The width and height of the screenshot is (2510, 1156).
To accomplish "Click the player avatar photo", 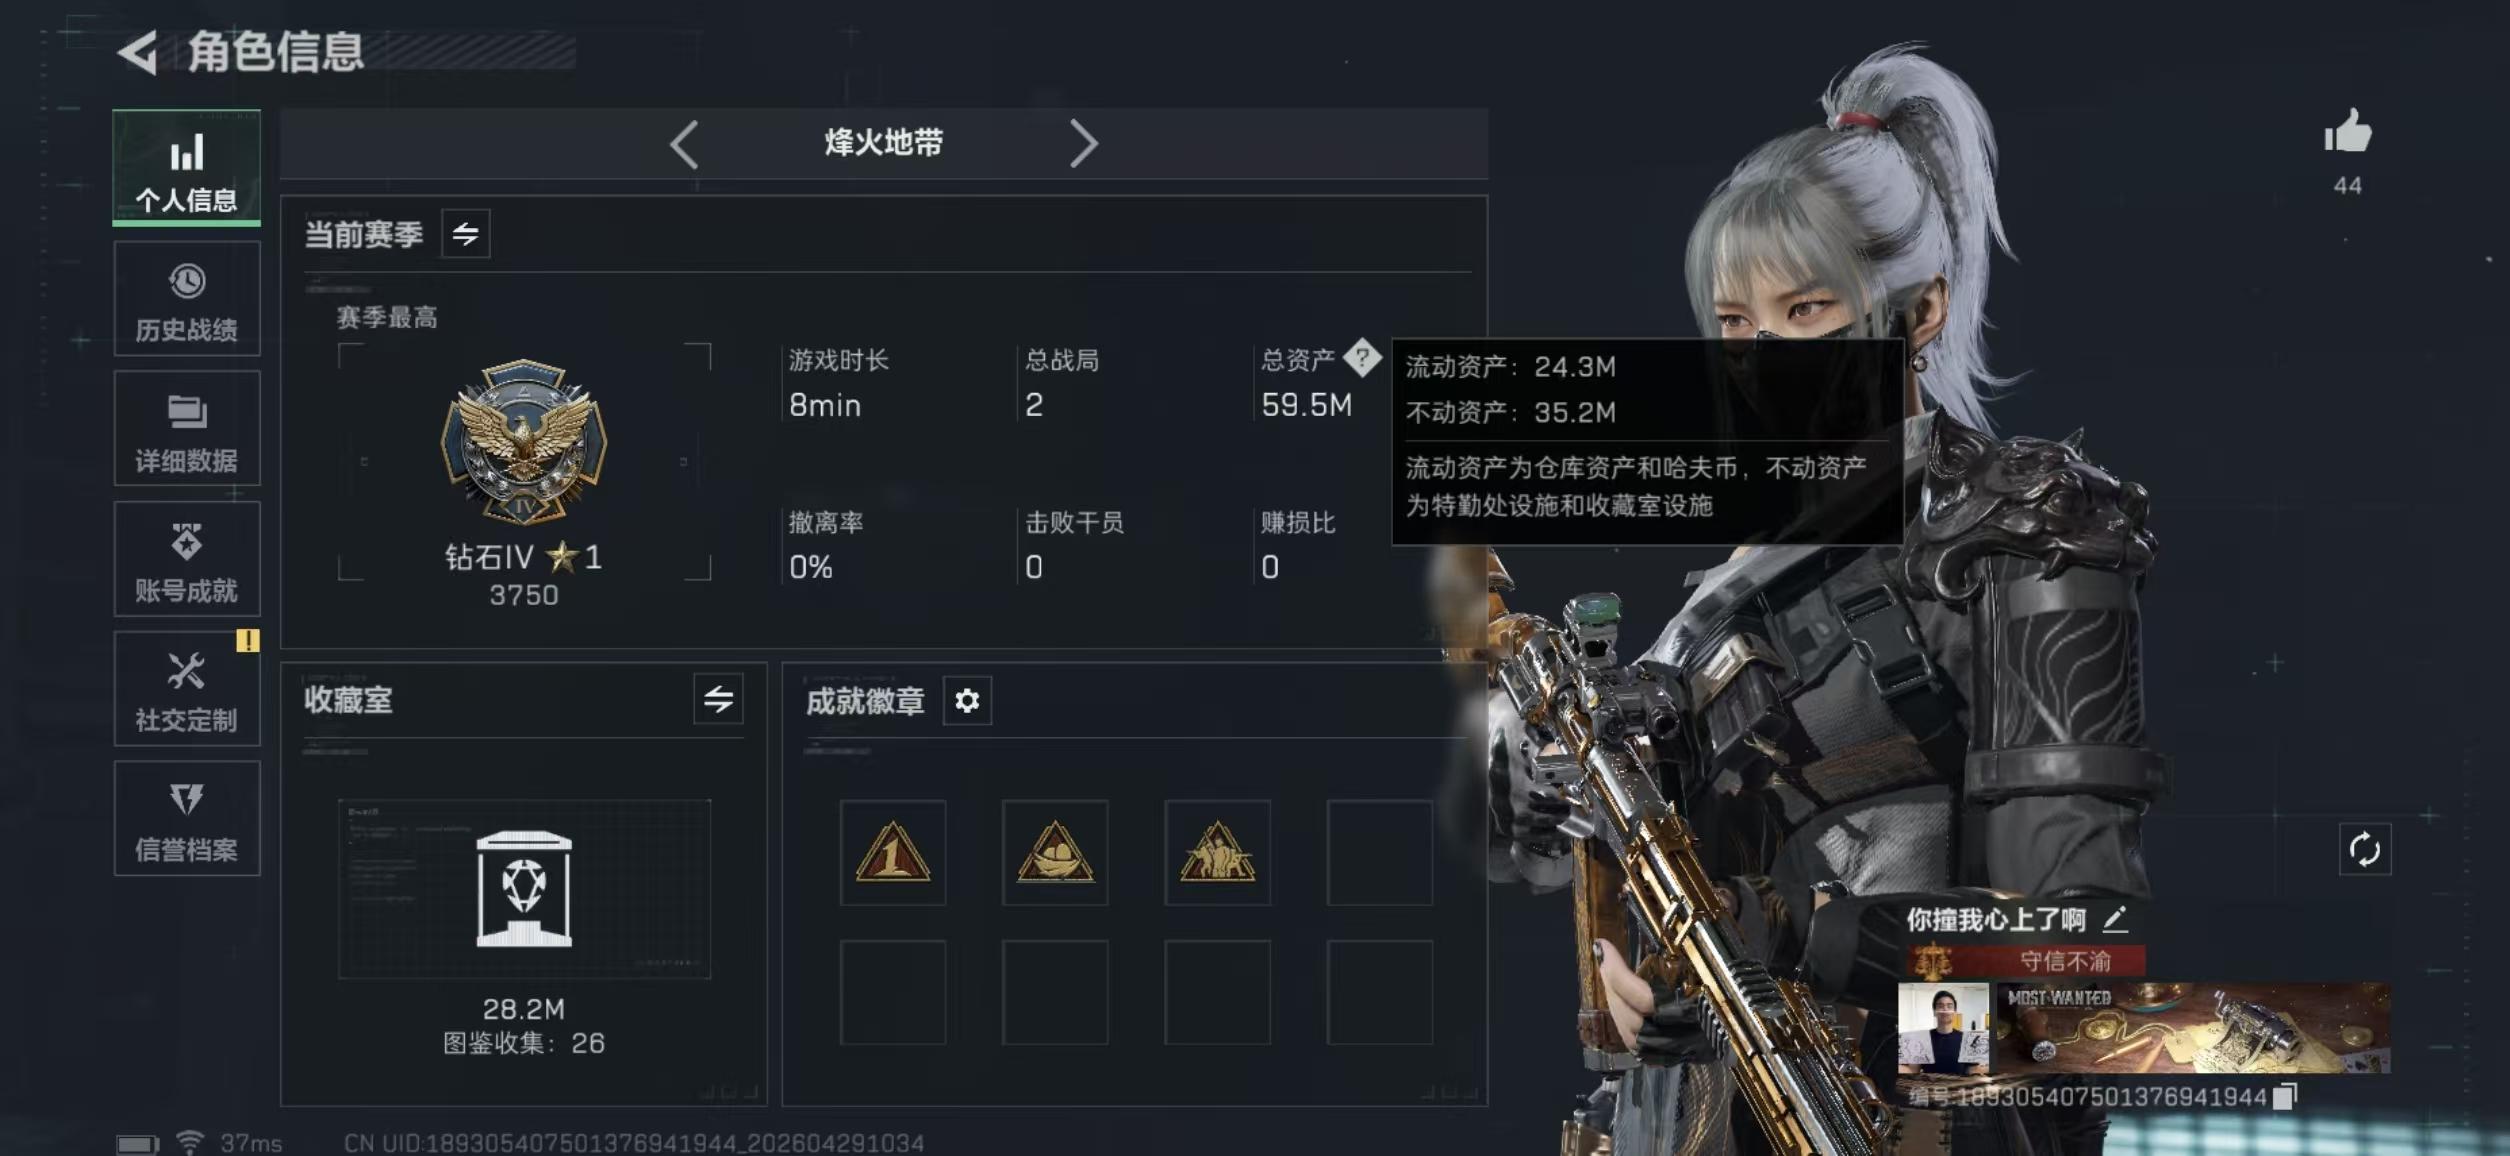I will (1943, 1028).
